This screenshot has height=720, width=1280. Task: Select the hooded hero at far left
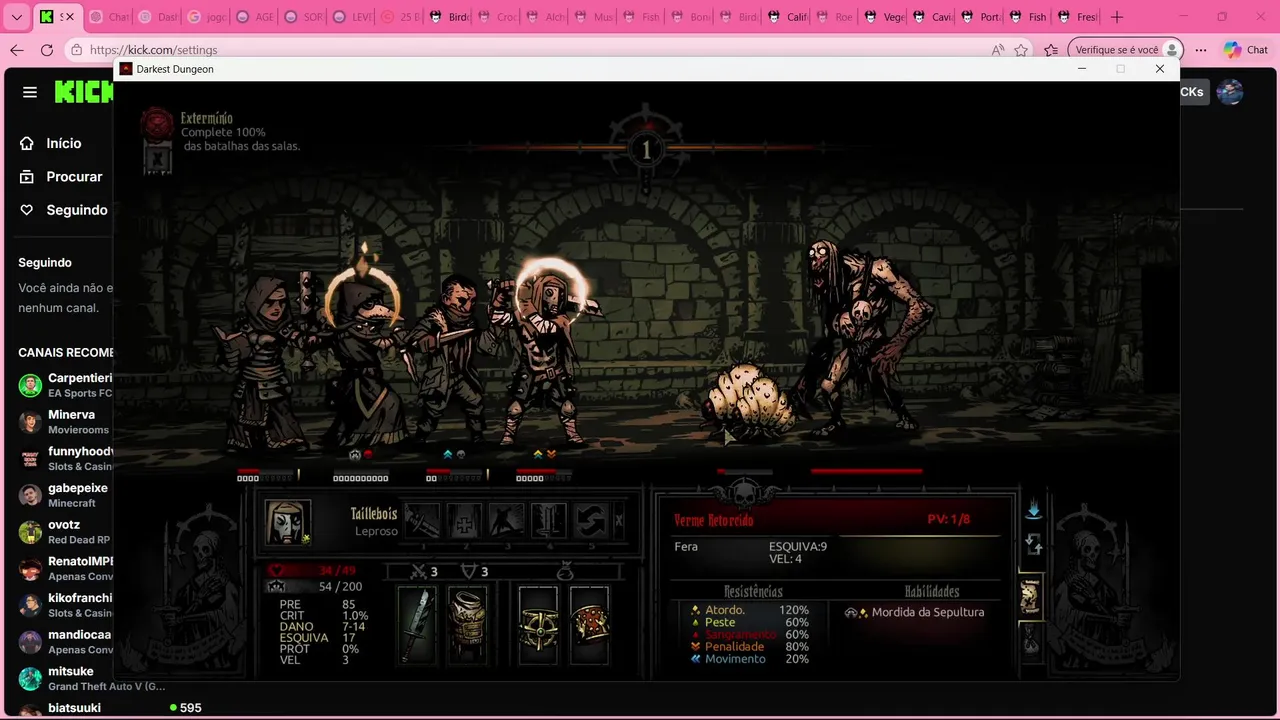[x=264, y=365]
